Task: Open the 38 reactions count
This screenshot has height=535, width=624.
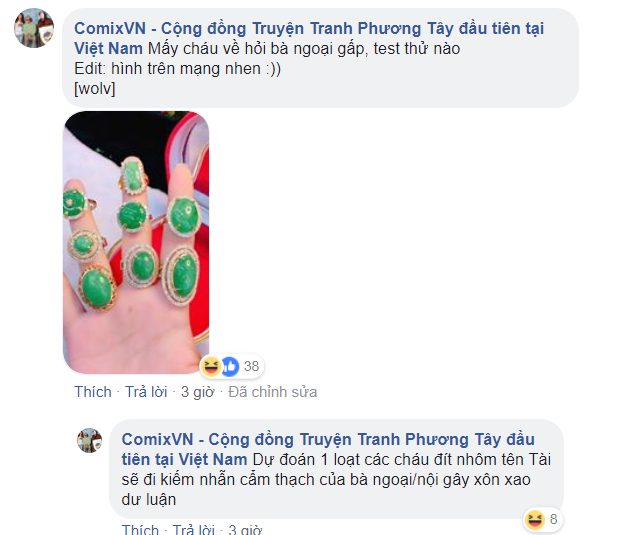Action: pyautogui.click(x=252, y=366)
